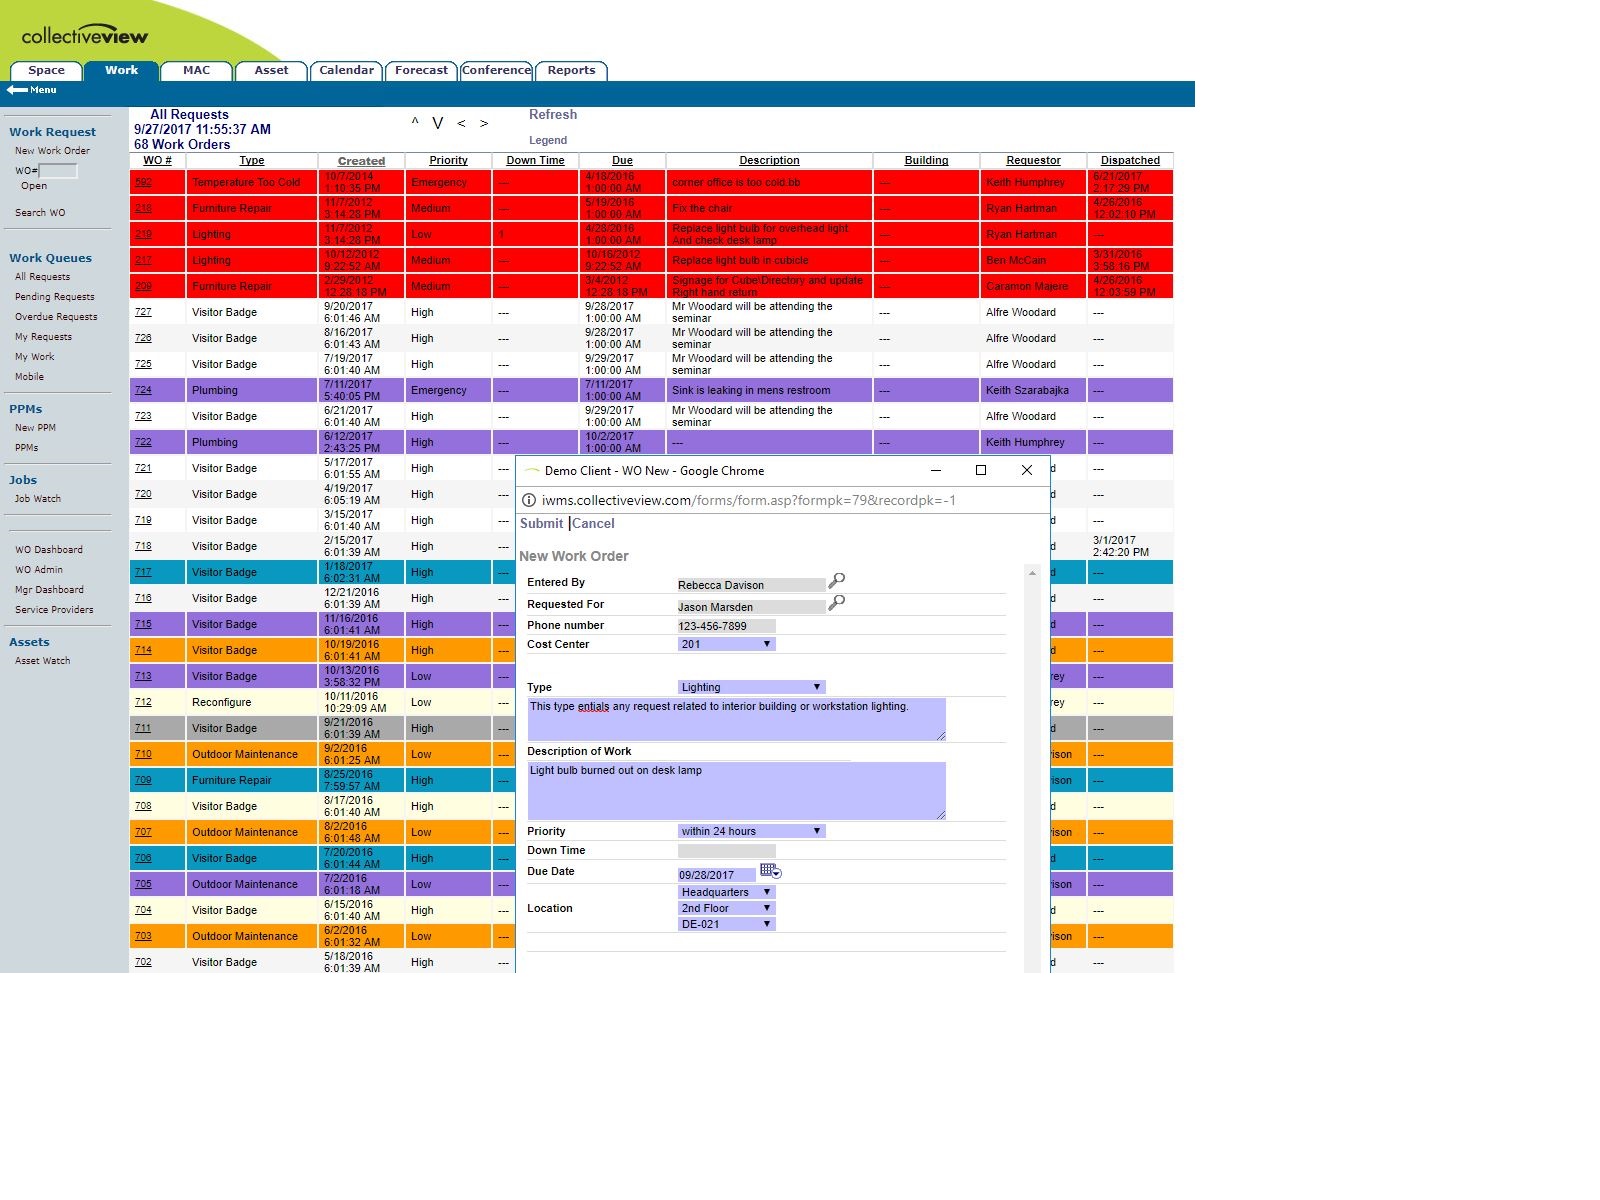The height and width of the screenshot is (1200, 1600).
Task: Click the up caret navigation arrow
Action: pos(415,123)
